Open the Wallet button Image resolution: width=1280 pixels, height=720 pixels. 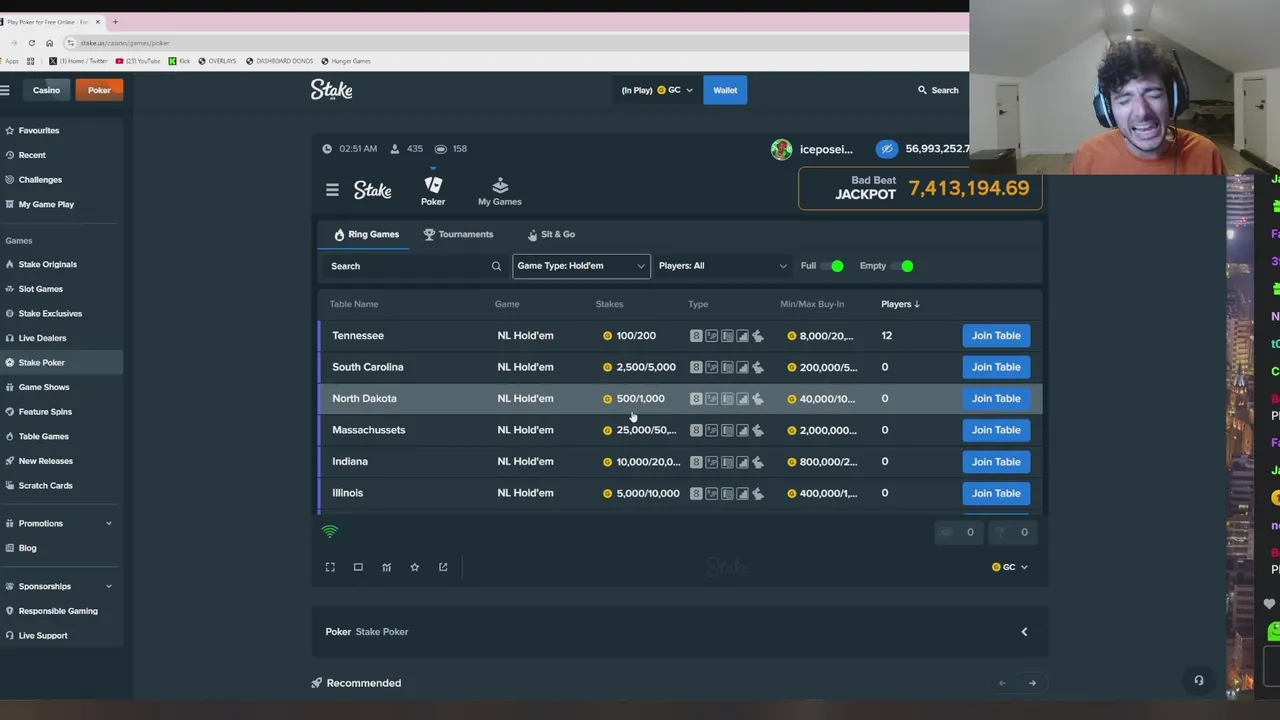pyautogui.click(x=725, y=90)
